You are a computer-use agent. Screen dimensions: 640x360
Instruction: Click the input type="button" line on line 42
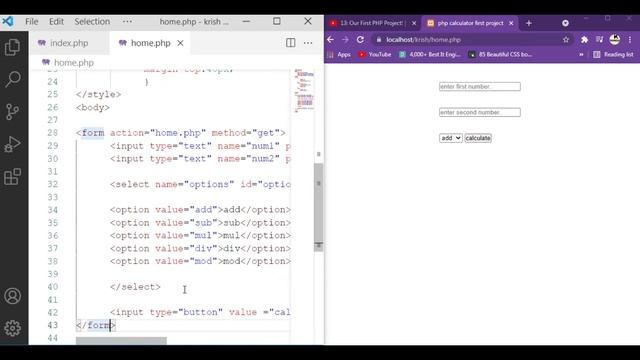pos(200,312)
